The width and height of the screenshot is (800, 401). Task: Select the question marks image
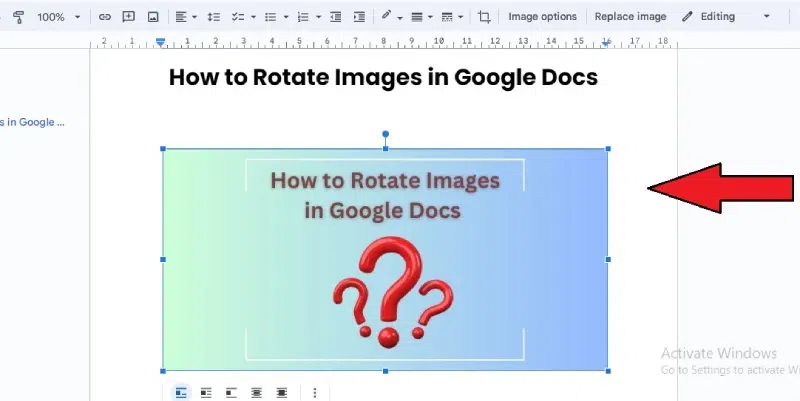[386, 260]
